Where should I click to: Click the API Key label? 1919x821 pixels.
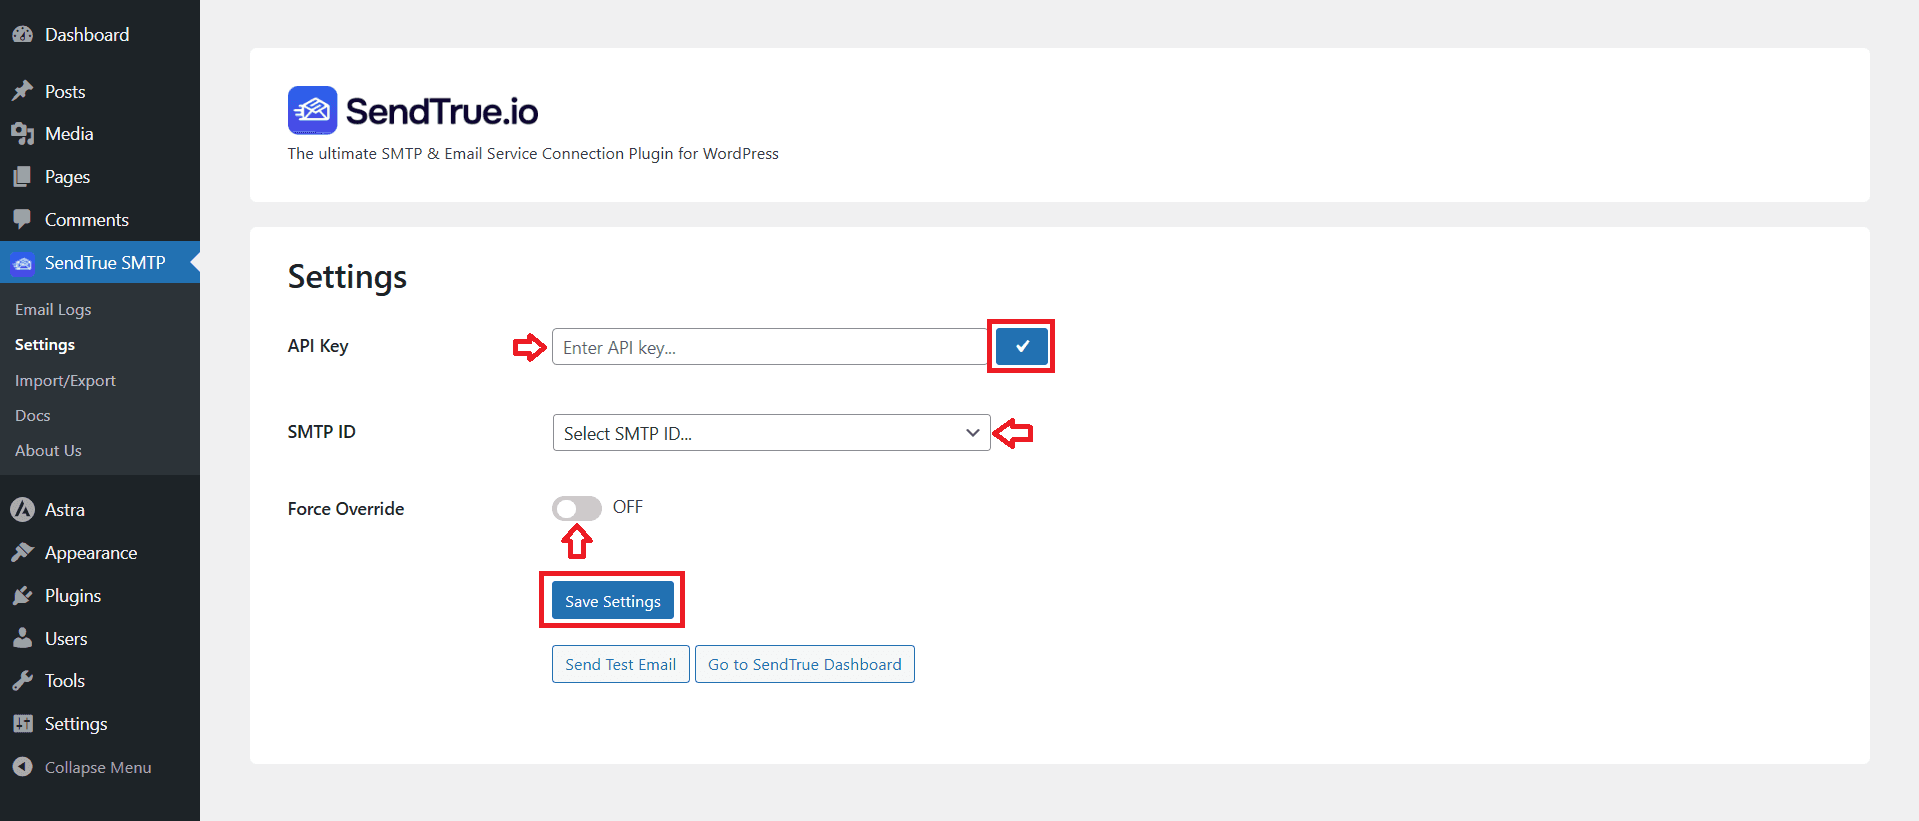click(318, 346)
